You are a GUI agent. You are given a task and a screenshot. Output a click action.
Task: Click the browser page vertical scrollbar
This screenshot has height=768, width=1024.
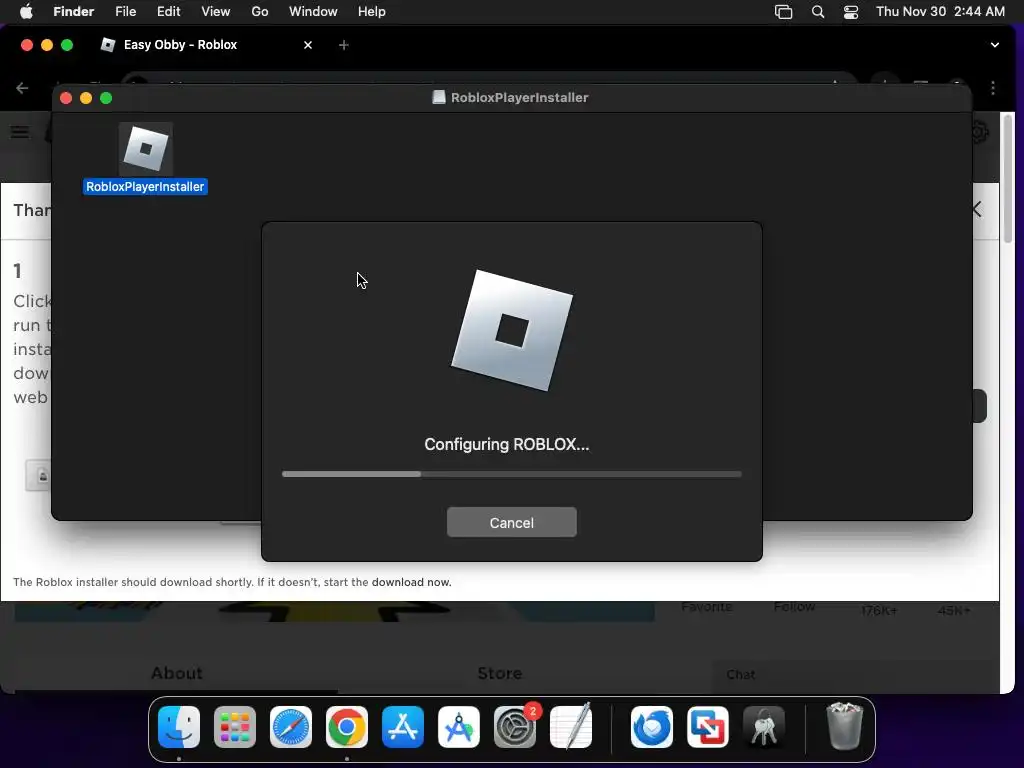[1008, 179]
